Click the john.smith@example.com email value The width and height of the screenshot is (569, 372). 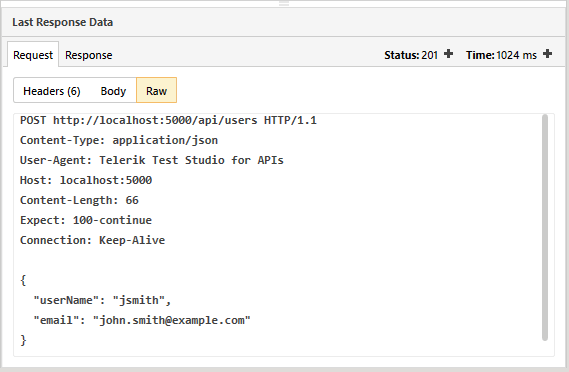[x=172, y=320]
